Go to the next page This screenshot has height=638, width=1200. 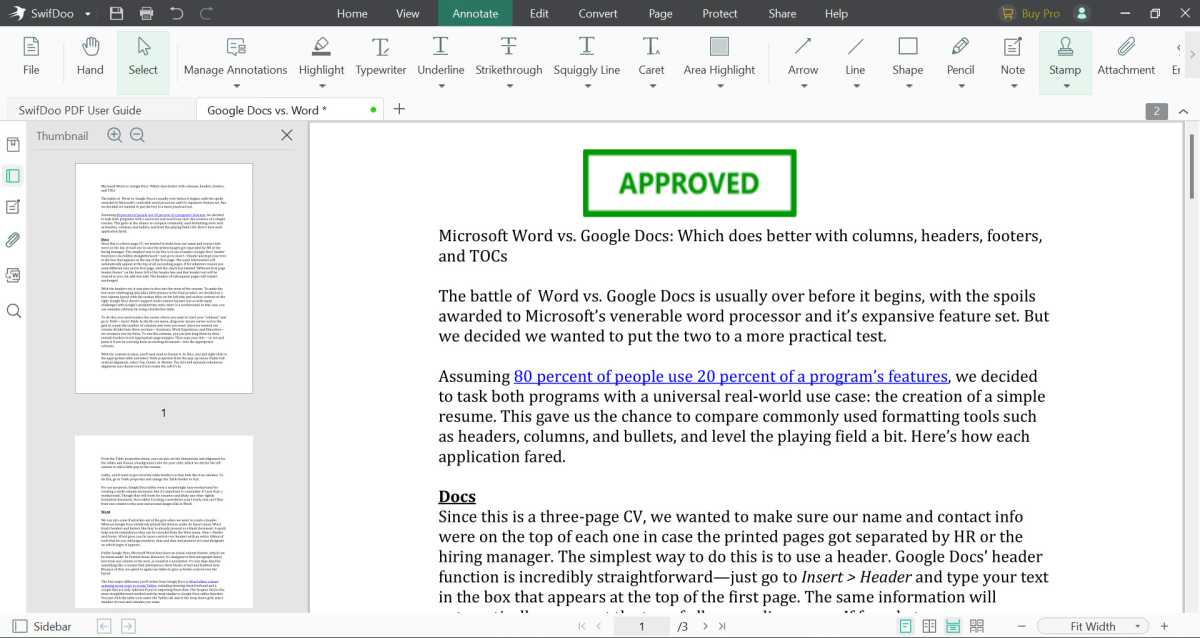tap(705, 626)
